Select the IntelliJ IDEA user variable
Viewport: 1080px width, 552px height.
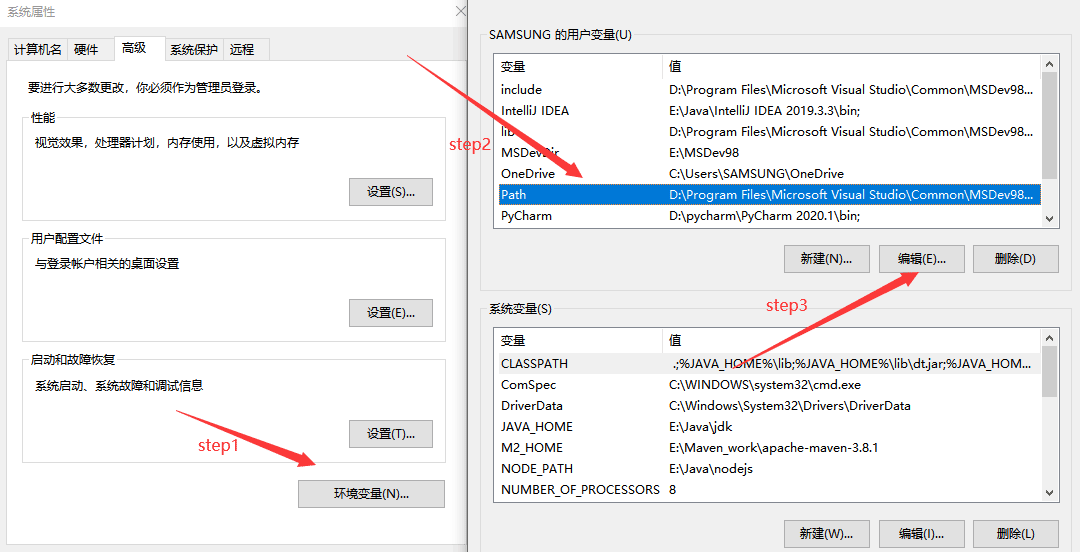point(769,111)
